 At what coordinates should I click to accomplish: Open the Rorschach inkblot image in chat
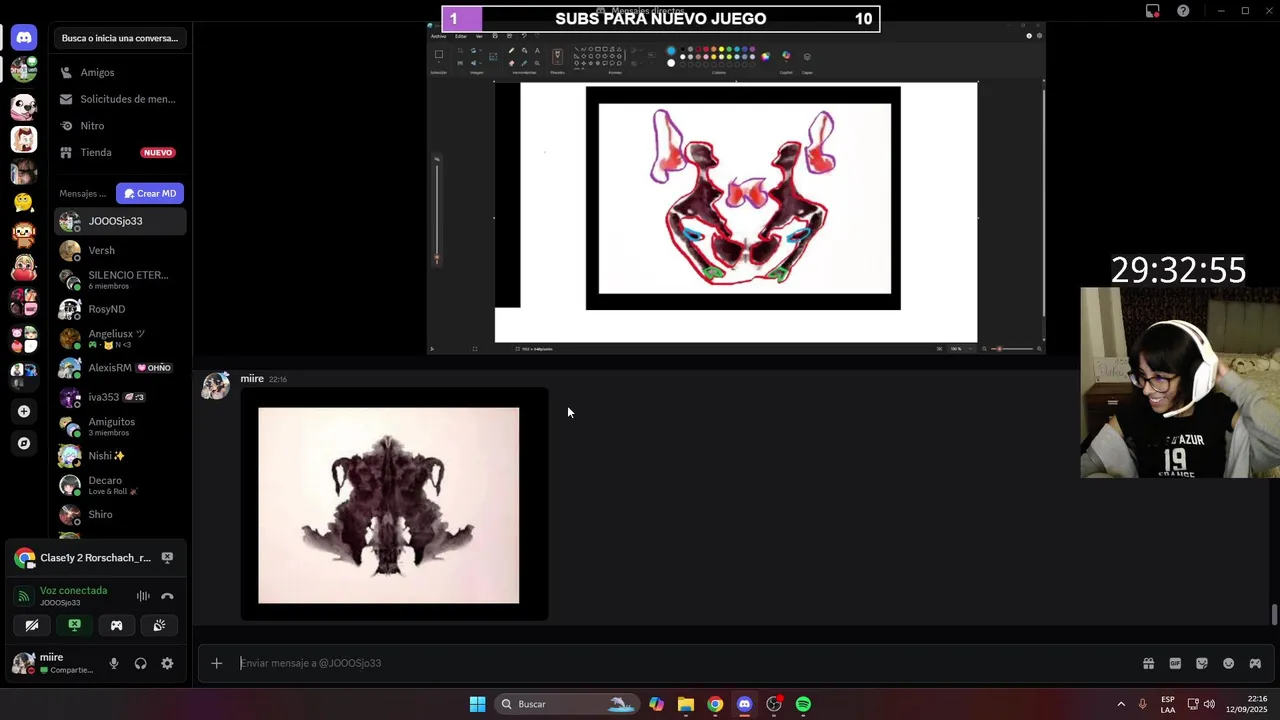394,504
